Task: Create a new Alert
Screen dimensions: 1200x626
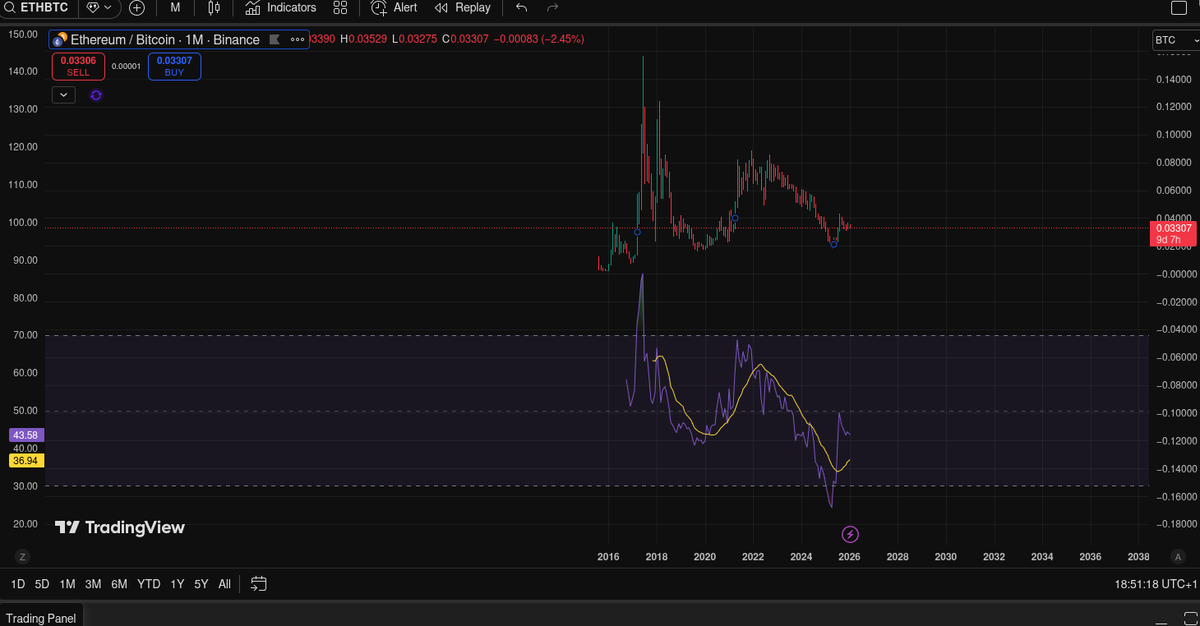Action: coord(394,8)
